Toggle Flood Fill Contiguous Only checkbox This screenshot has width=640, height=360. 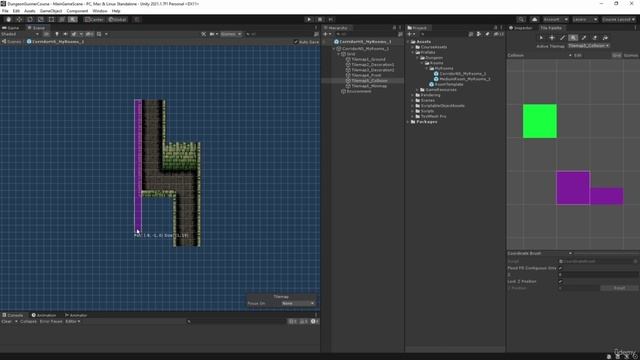560,268
